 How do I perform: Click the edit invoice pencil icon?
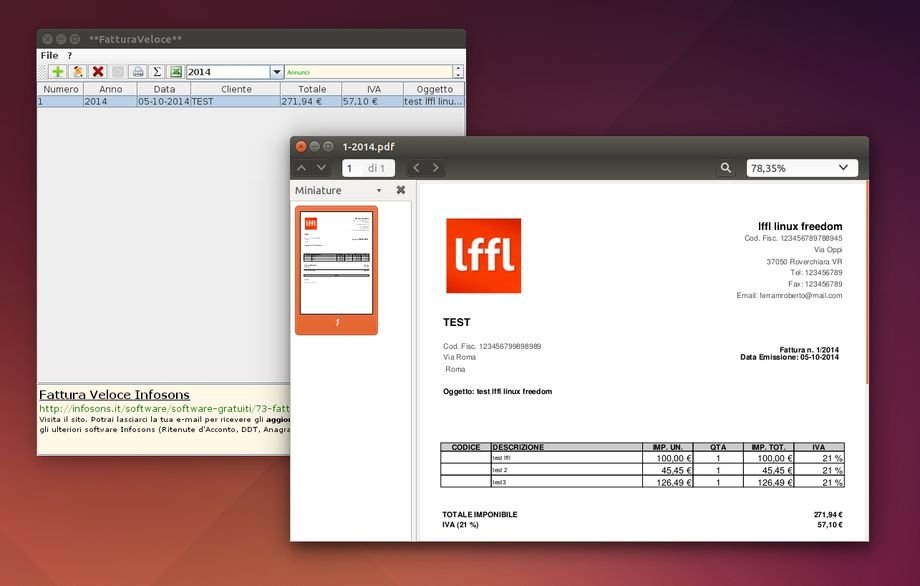[x=78, y=72]
